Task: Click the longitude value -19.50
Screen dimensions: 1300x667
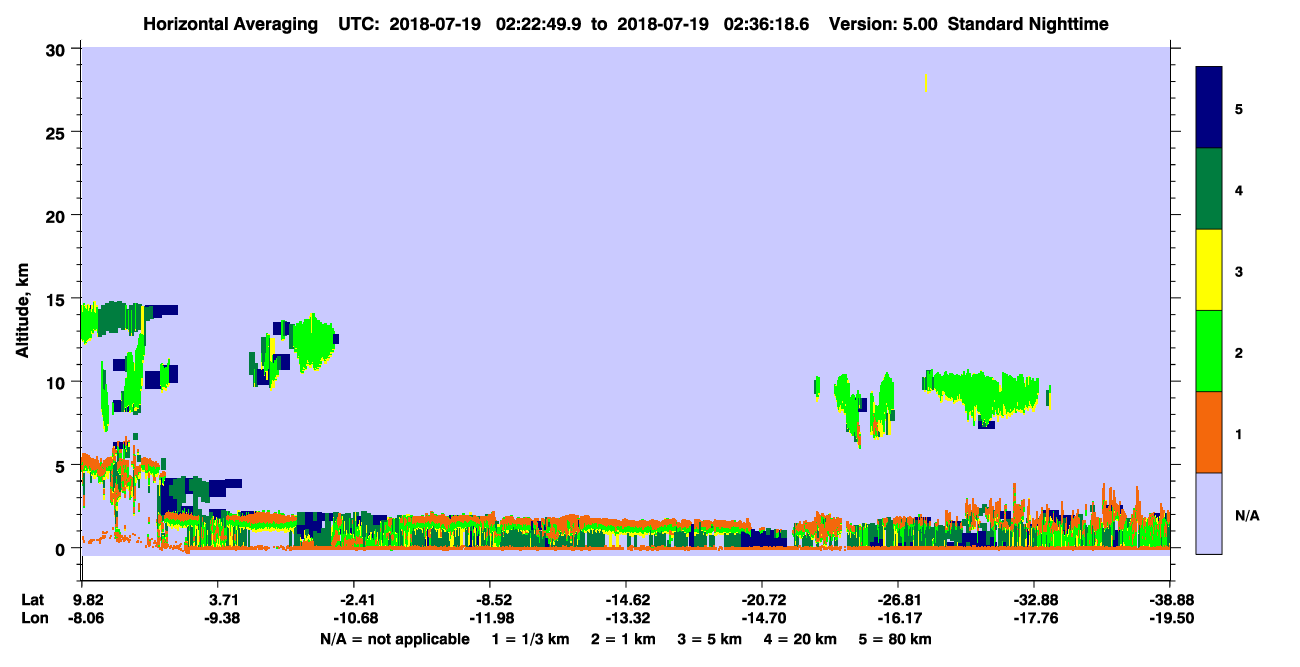Action: pos(1170,618)
